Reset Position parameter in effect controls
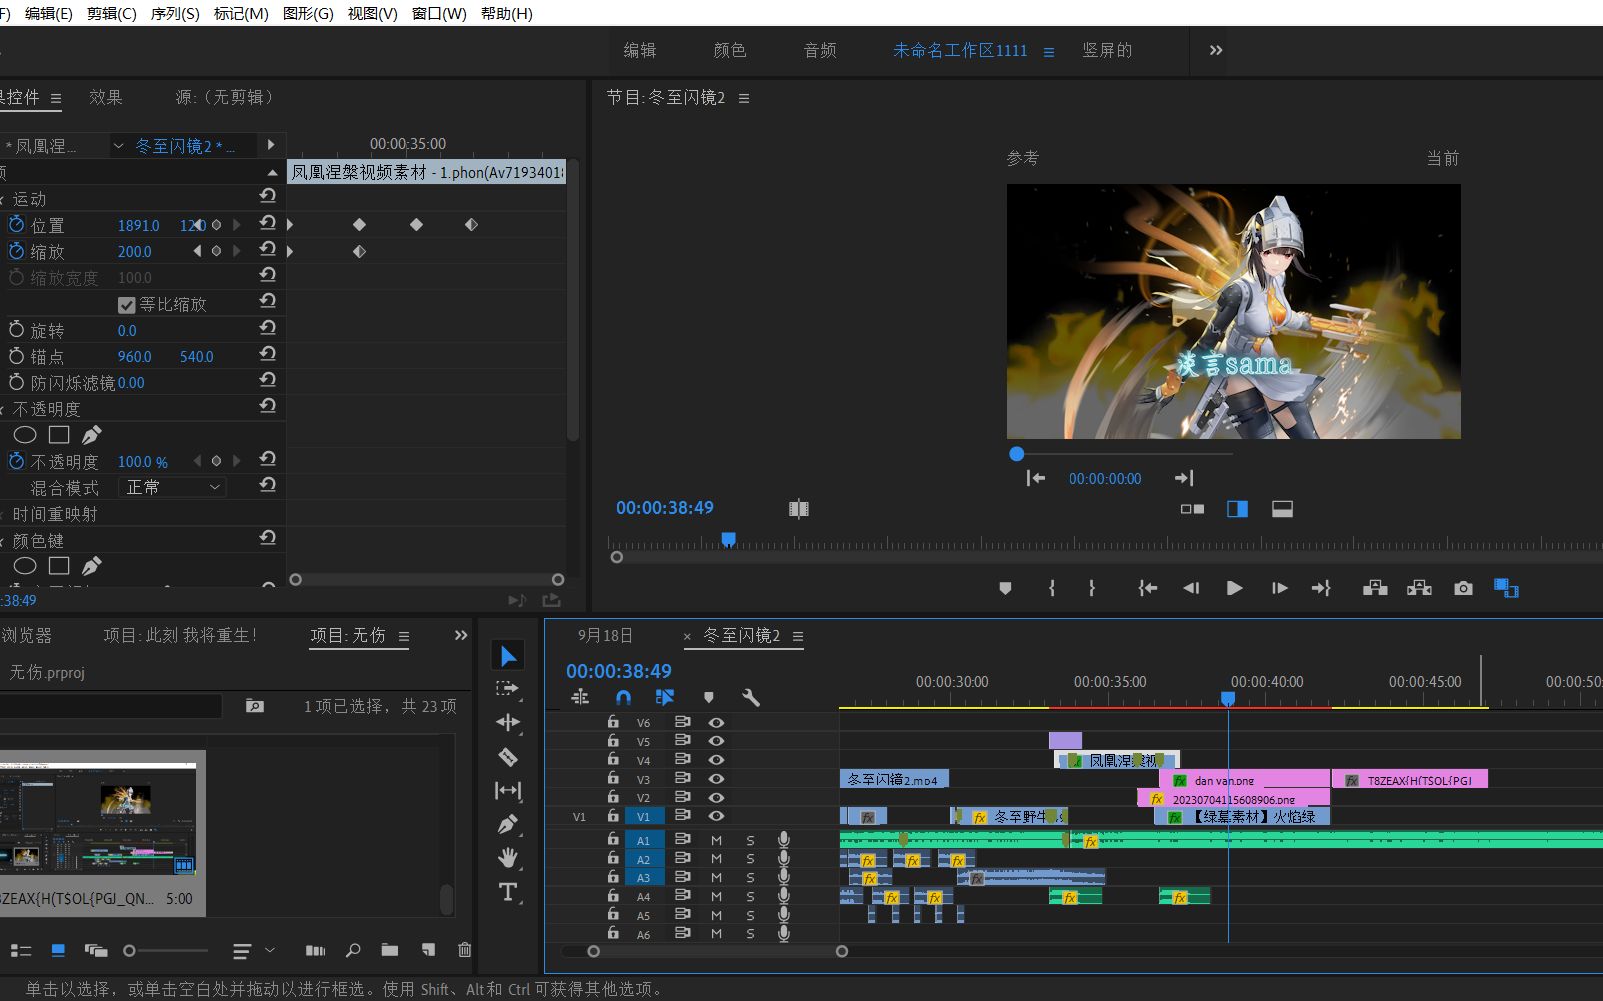1603x1001 pixels. 267,223
